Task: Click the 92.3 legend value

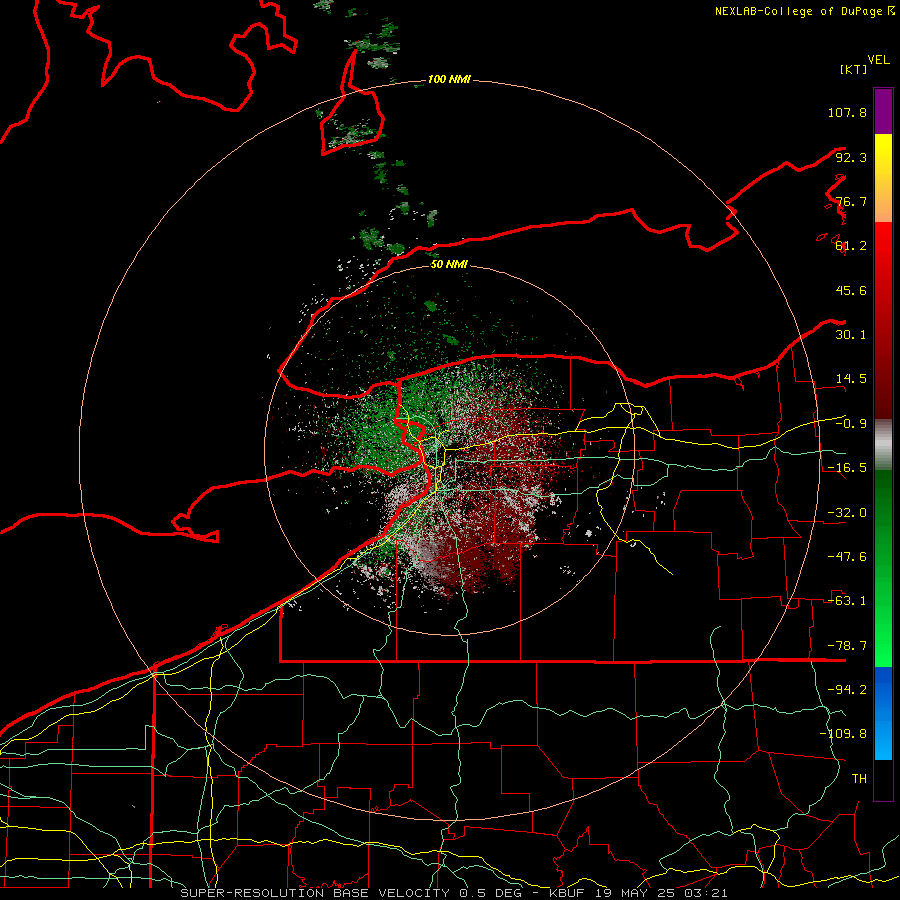Action: (851, 157)
